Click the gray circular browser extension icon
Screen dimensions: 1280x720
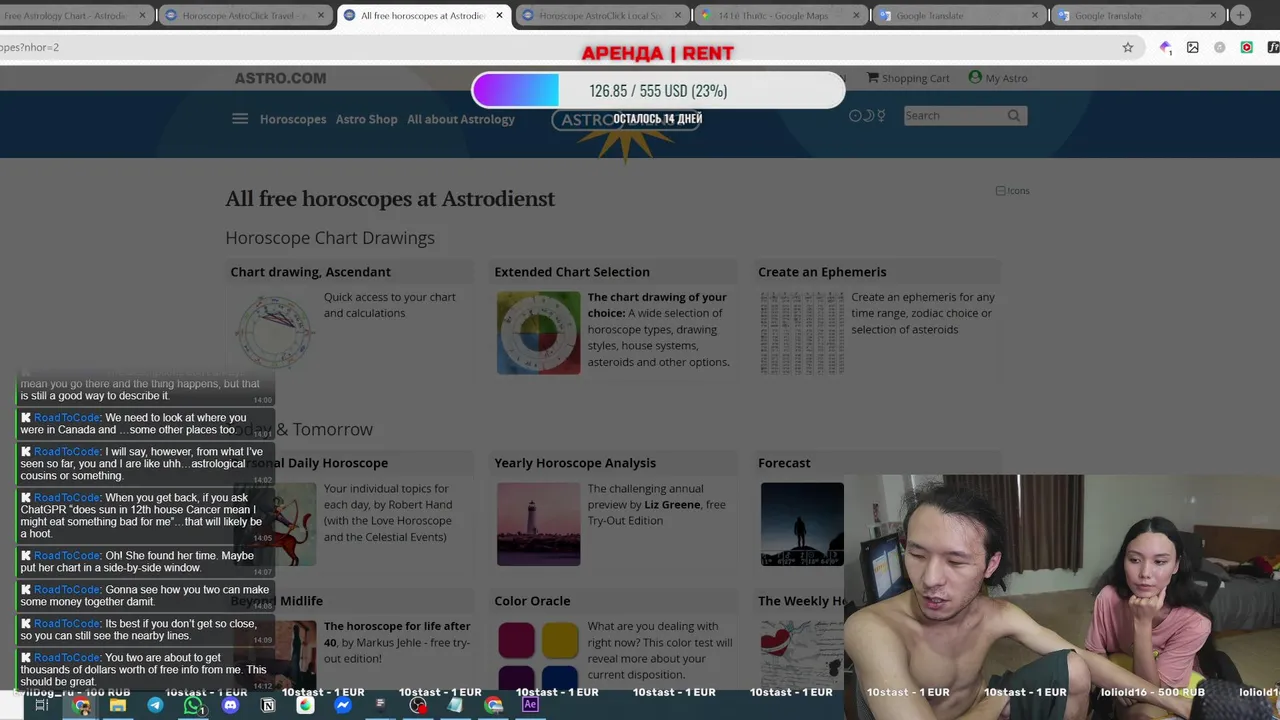(1220, 47)
